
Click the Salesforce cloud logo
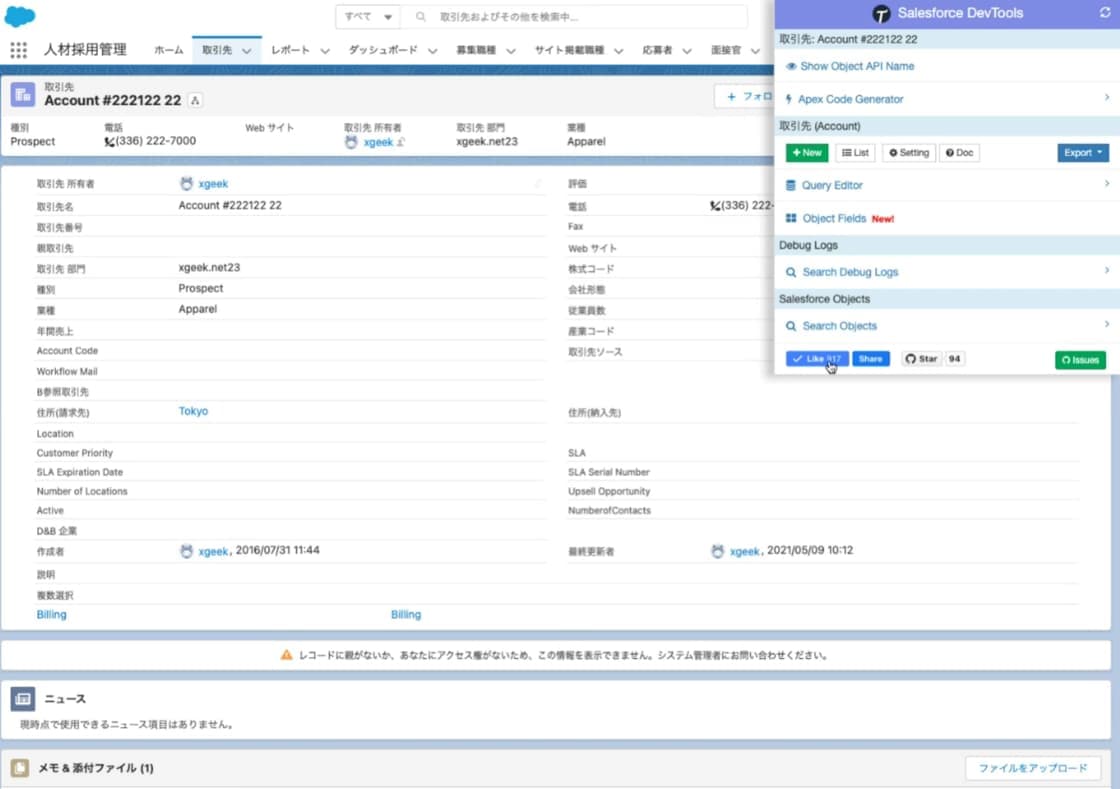click(19, 15)
